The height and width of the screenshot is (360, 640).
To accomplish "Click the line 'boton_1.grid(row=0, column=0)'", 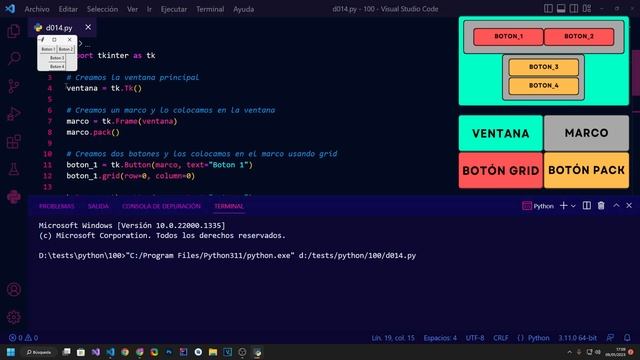I will coord(131,176).
